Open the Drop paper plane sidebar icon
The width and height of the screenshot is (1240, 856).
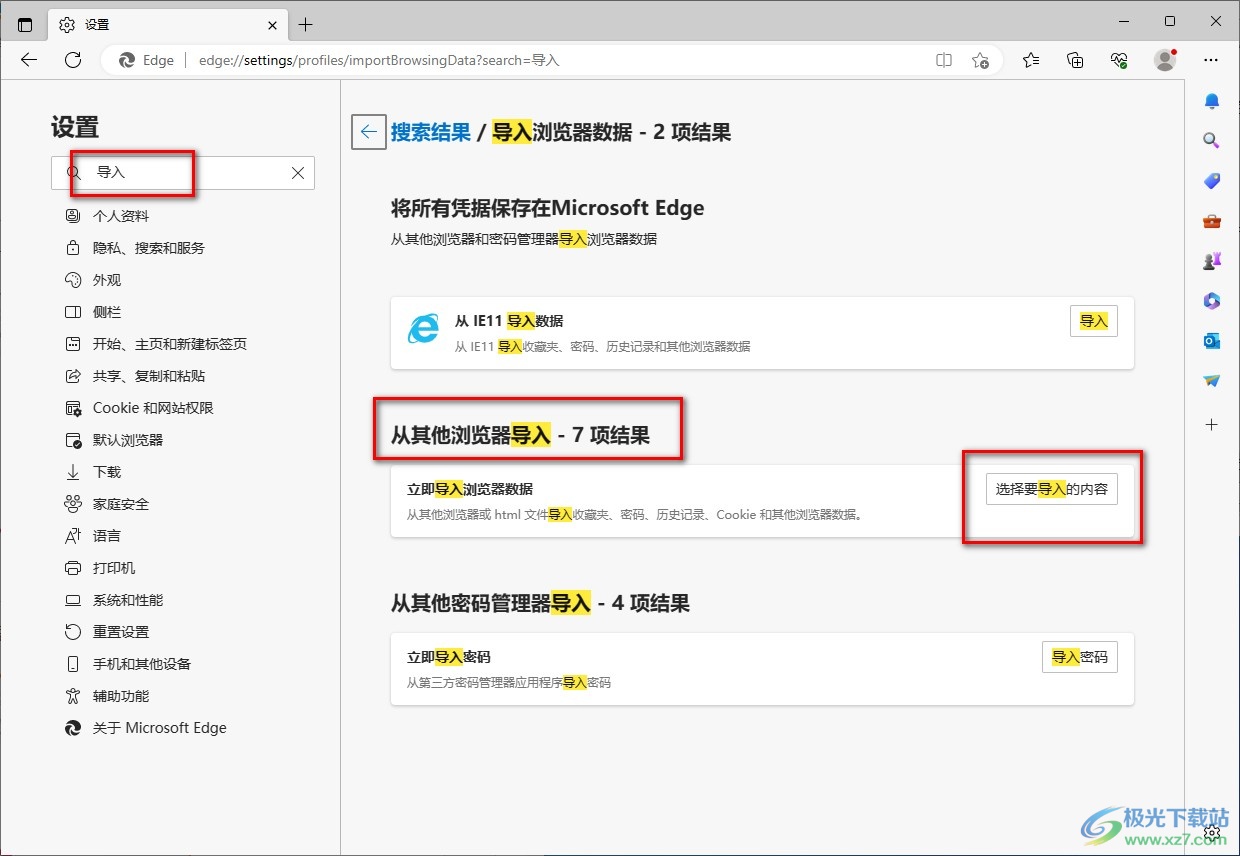tap(1212, 381)
